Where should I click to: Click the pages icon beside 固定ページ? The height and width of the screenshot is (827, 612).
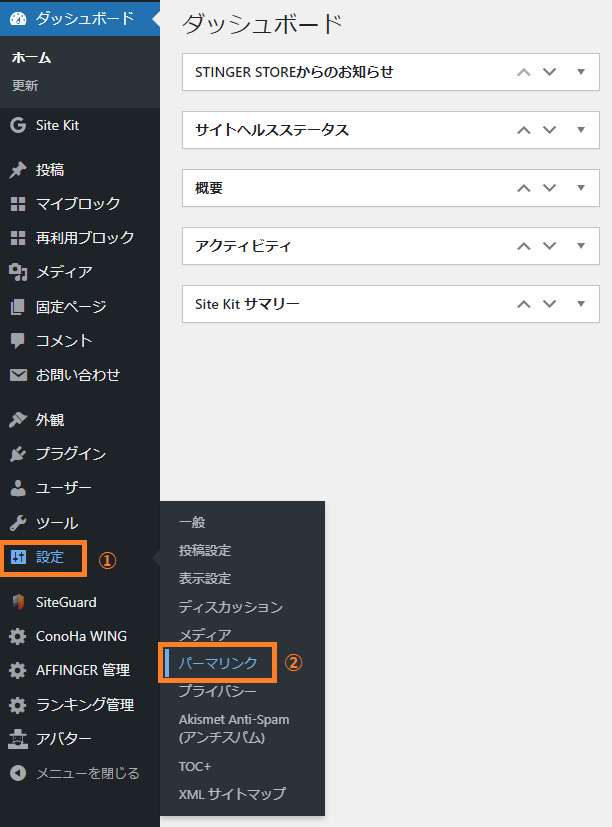pyautogui.click(x=18, y=306)
